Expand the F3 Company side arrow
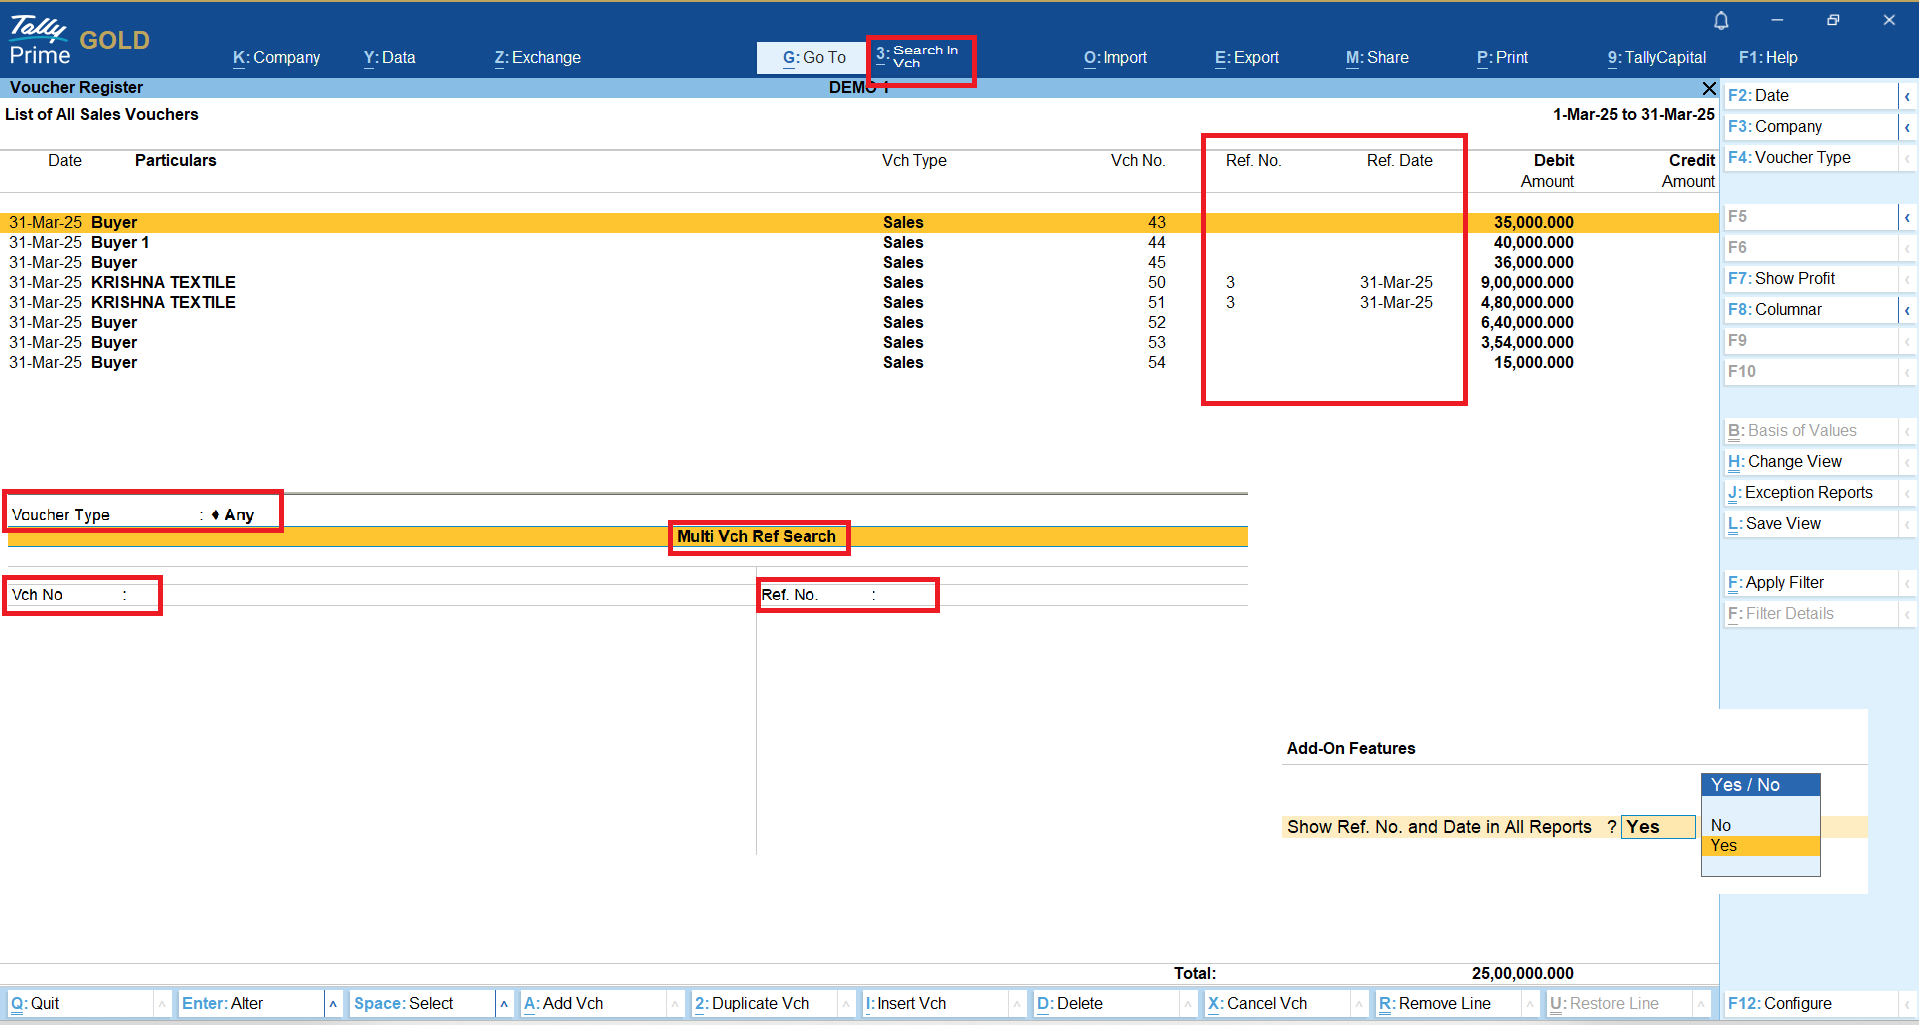The width and height of the screenshot is (1919, 1025). [1907, 127]
